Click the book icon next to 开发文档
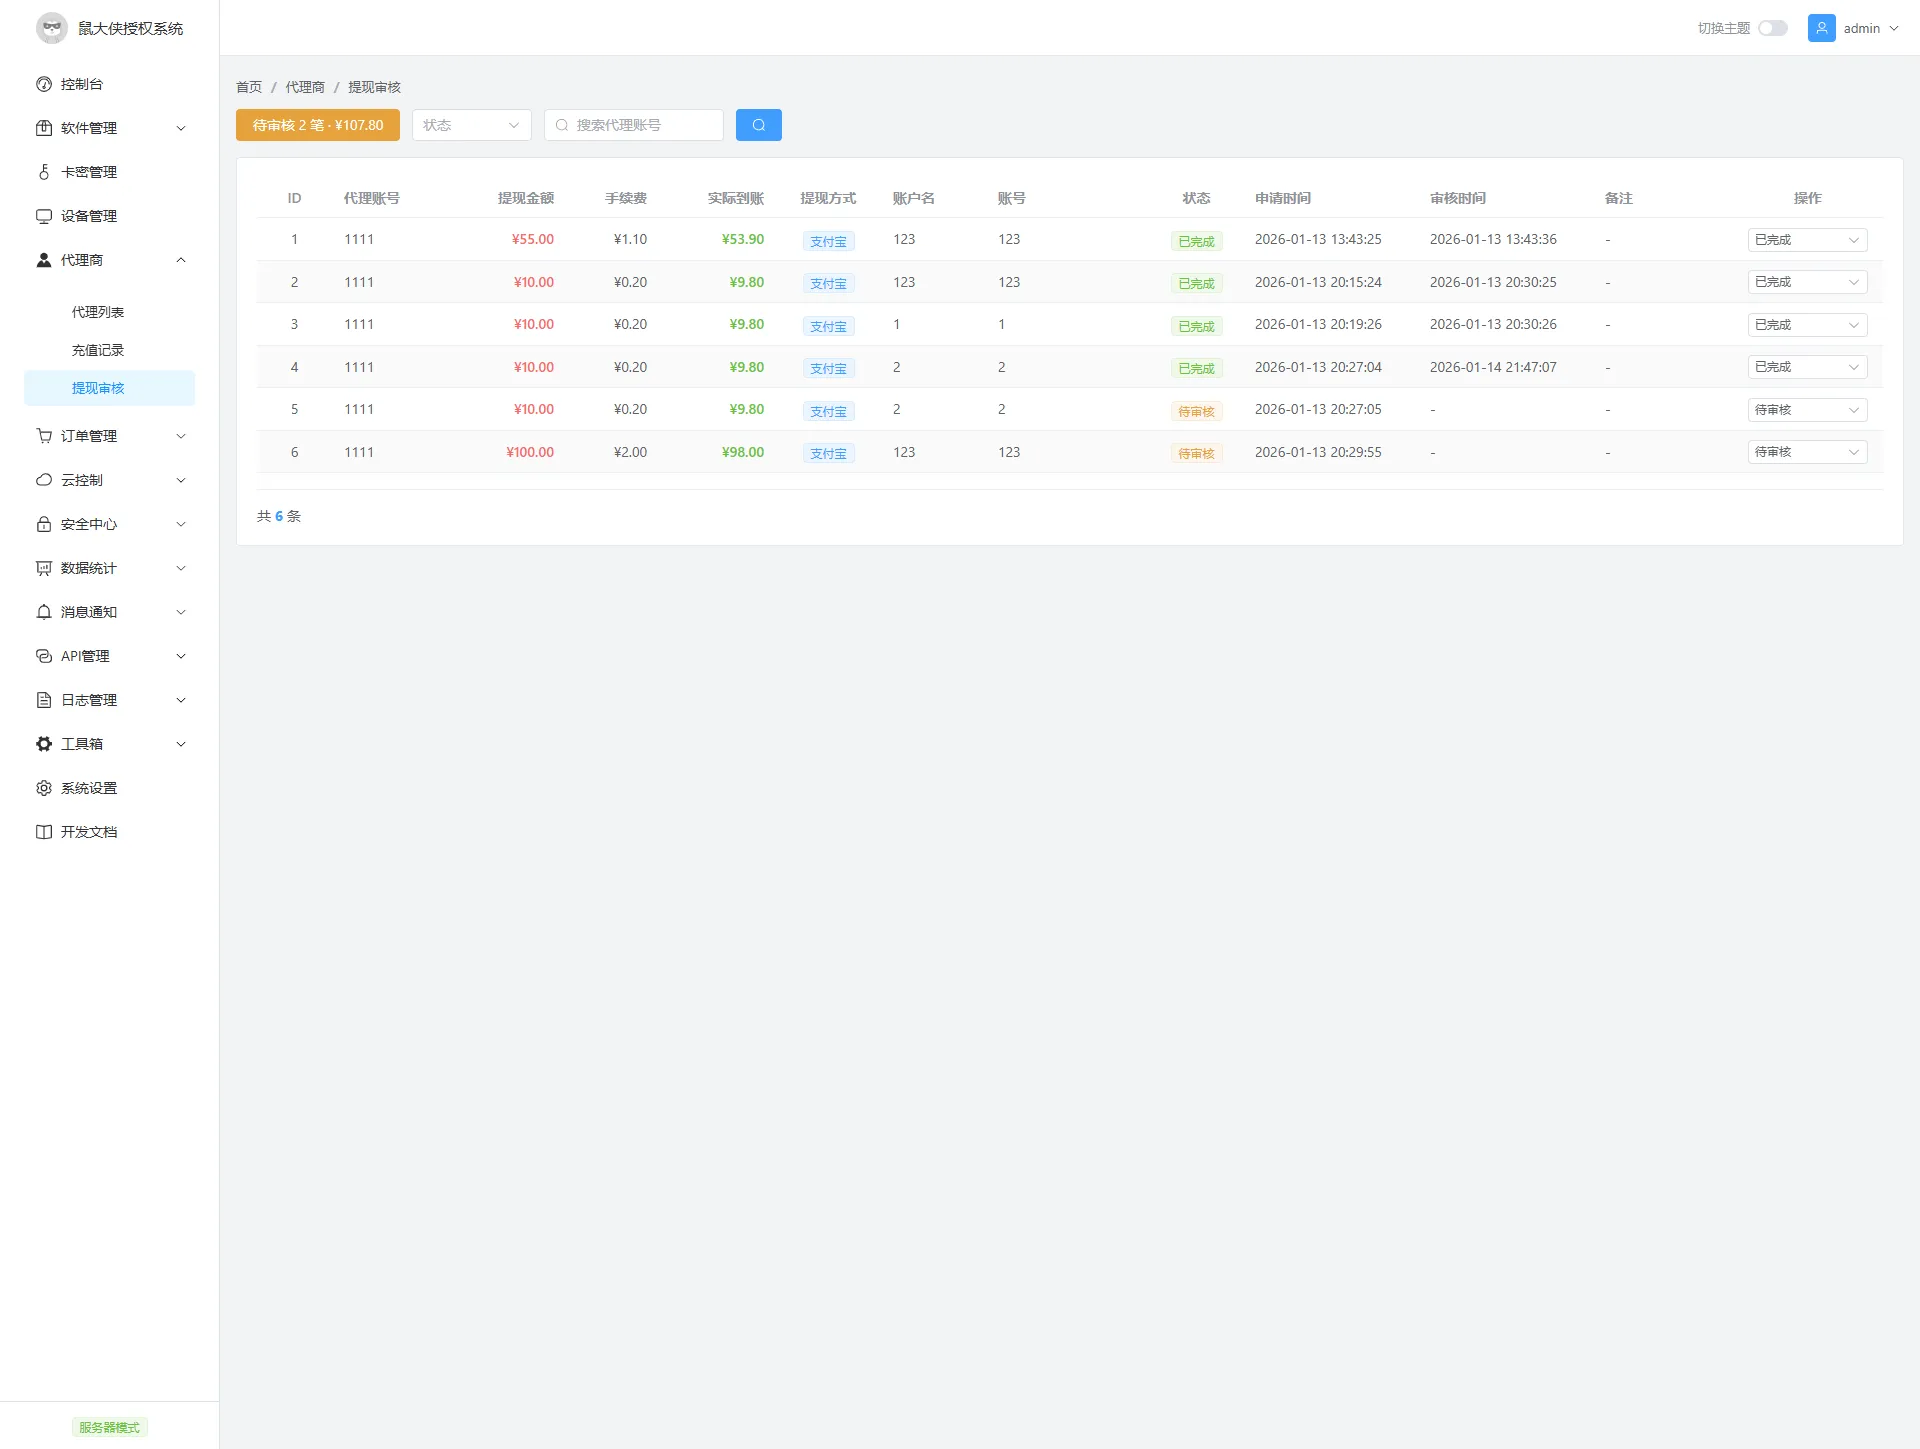 click(44, 832)
